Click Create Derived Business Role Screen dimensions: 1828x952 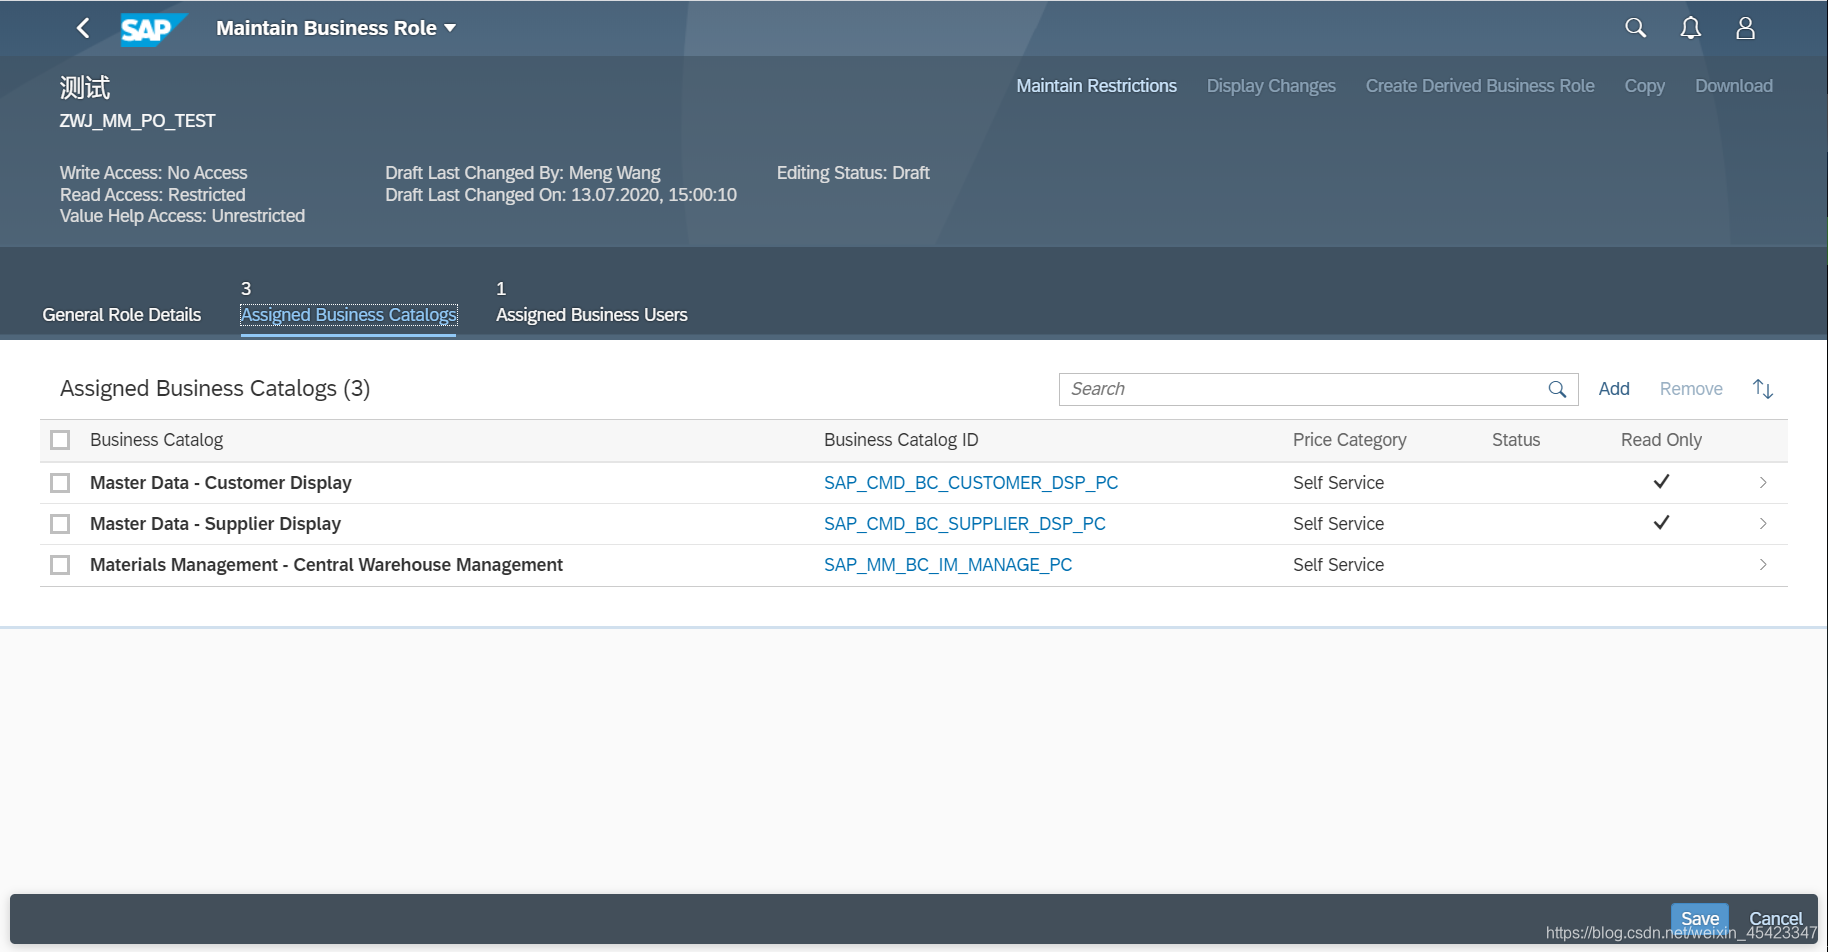[1480, 86]
